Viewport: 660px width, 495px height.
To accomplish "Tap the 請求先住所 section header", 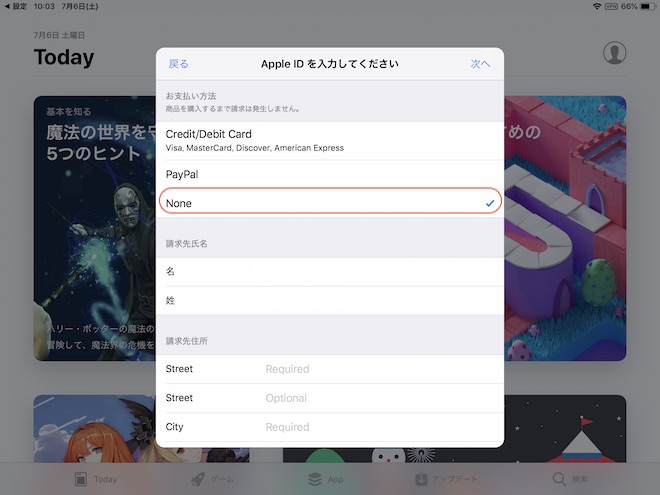I will tap(186, 341).
